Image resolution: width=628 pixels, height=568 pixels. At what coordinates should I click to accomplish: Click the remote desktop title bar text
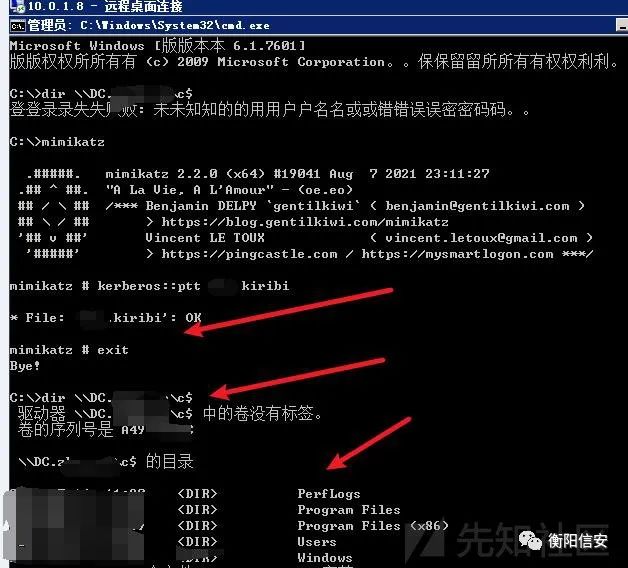click(105, 6)
